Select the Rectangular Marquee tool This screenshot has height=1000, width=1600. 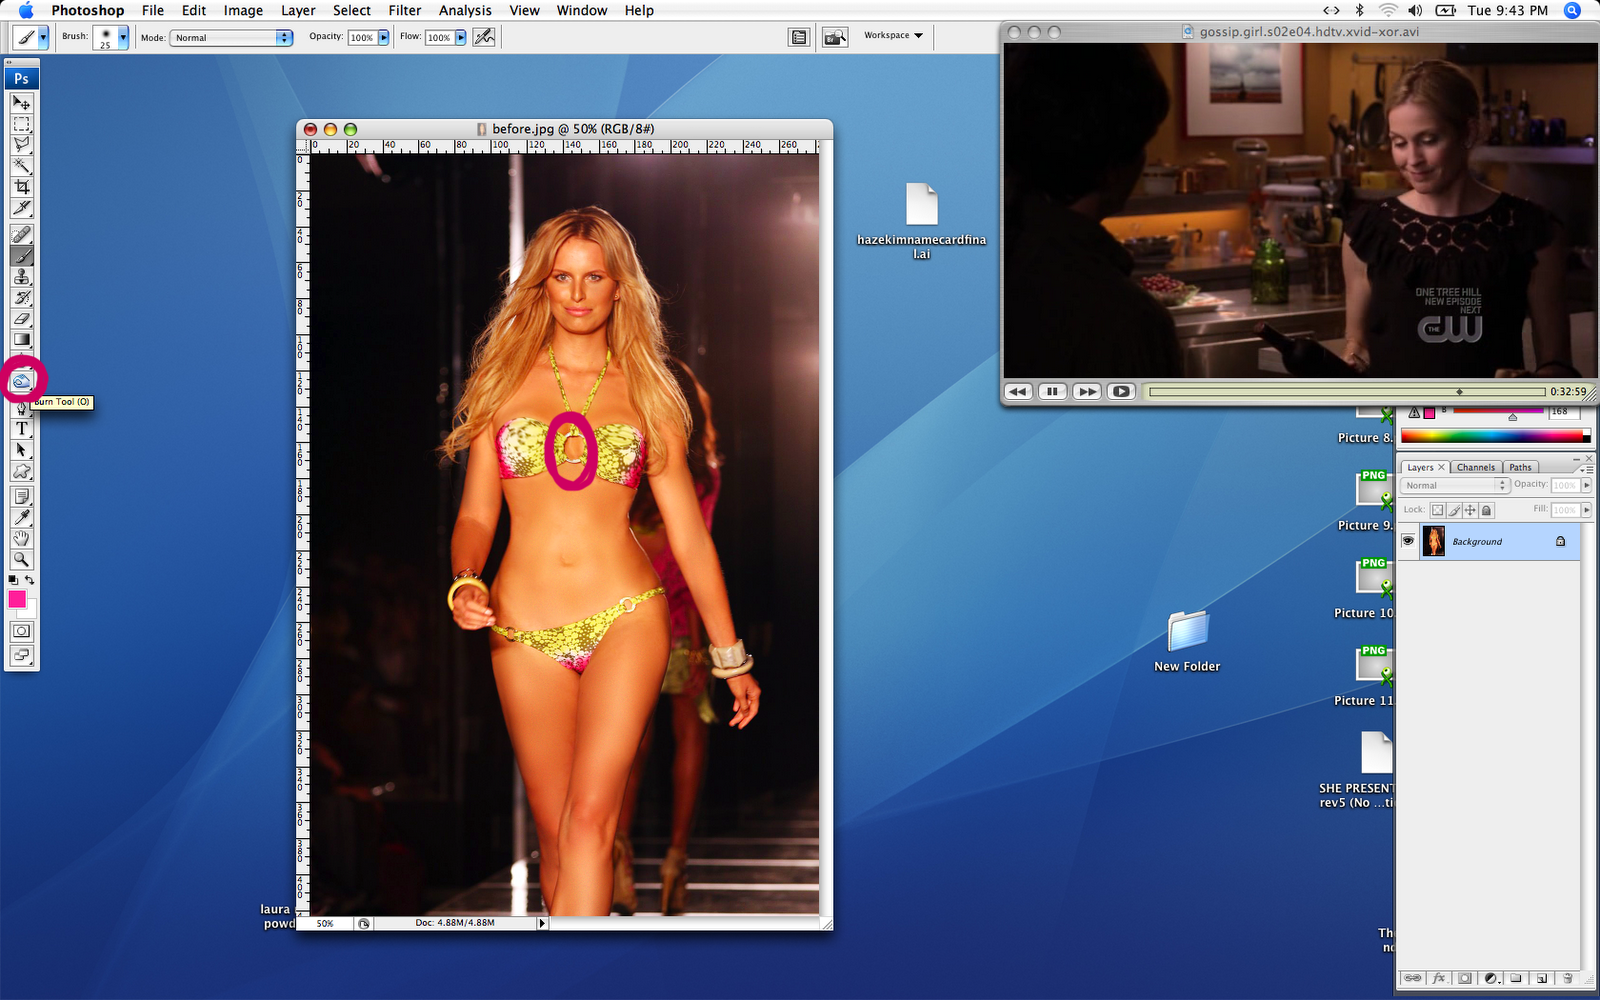(21, 124)
